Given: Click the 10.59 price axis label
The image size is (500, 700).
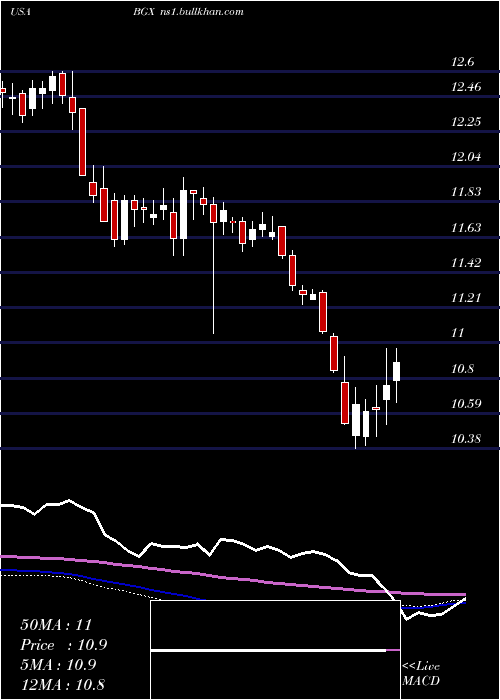Looking at the screenshot, I should (x=466, y=404).
